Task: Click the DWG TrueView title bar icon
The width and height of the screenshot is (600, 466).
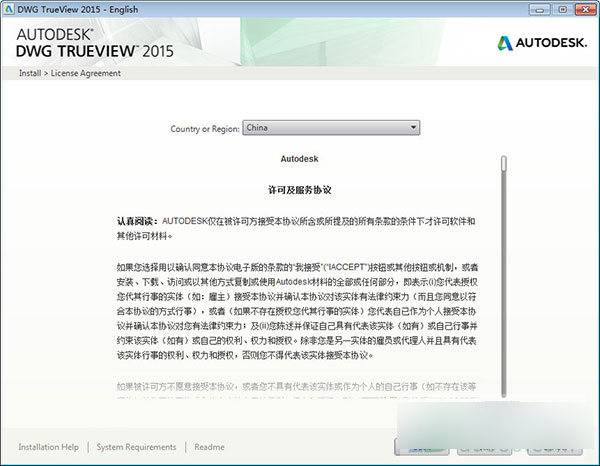Action: 8,9
